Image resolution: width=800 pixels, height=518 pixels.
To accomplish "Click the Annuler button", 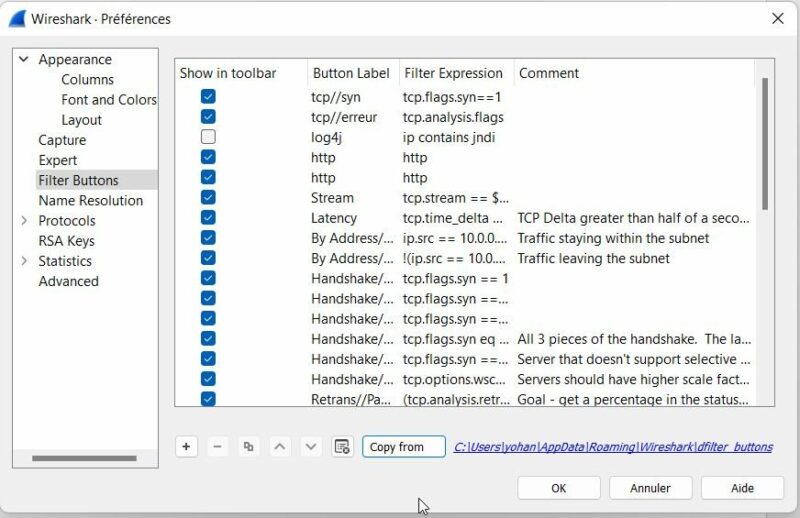I will coord(651,488).
